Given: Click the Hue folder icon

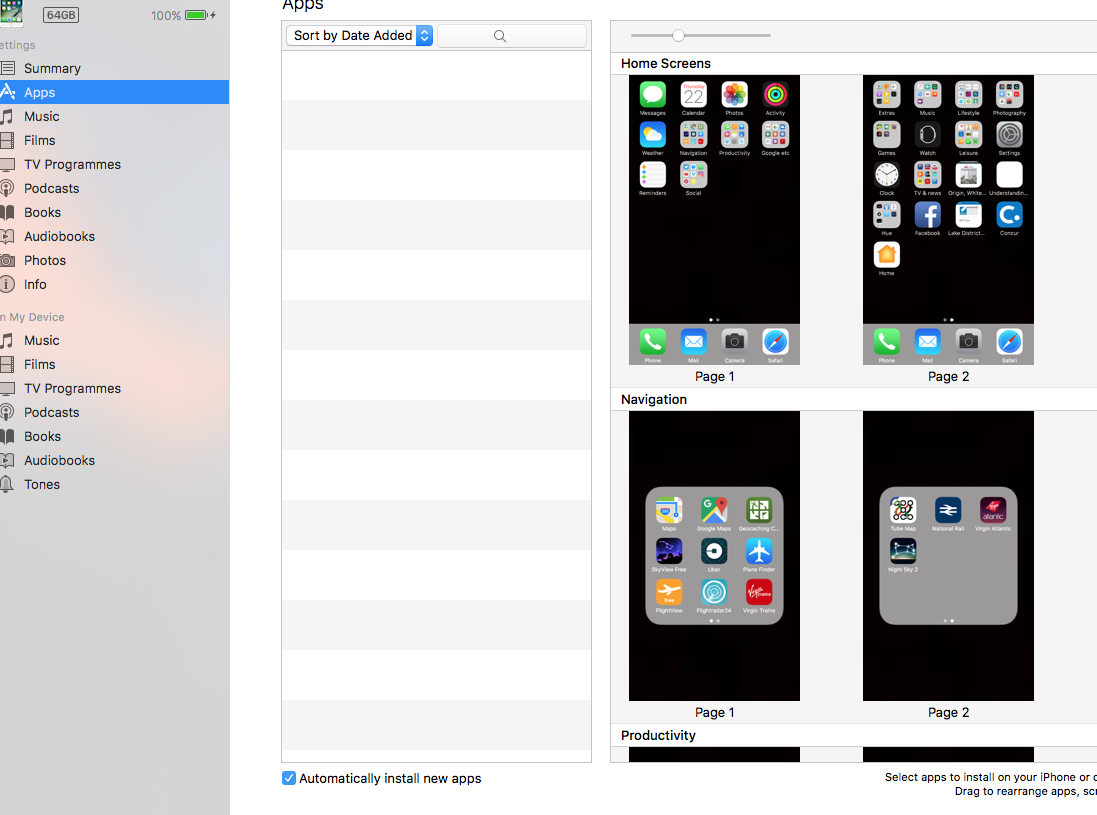Looking at the screenshot, I should tap(886, 215).
